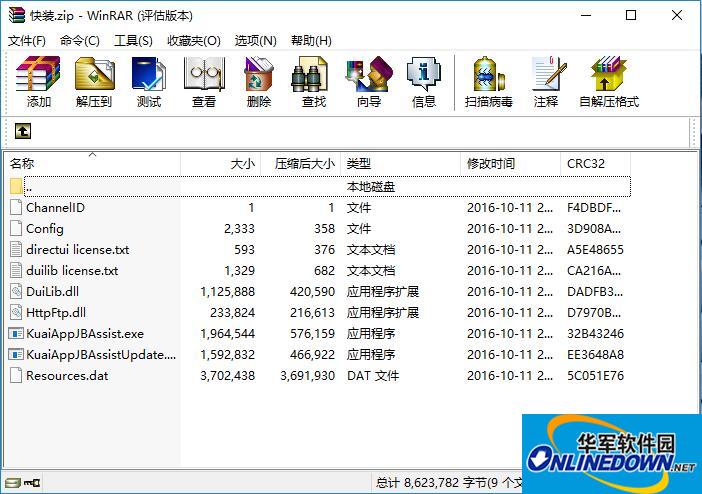Viewport: 702px width, 494px height.
Task: Open the 帮助(H) menu
Action: (311, 41)
